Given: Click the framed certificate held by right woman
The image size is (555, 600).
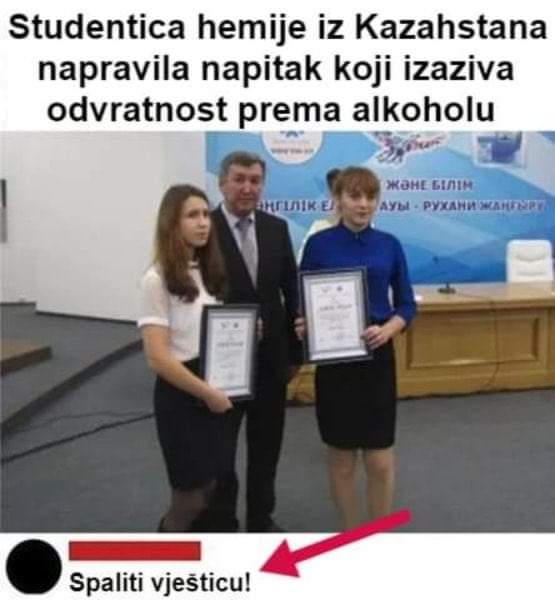Looking at the screenshot, I should pyautogui.click(x=335, y=315).
